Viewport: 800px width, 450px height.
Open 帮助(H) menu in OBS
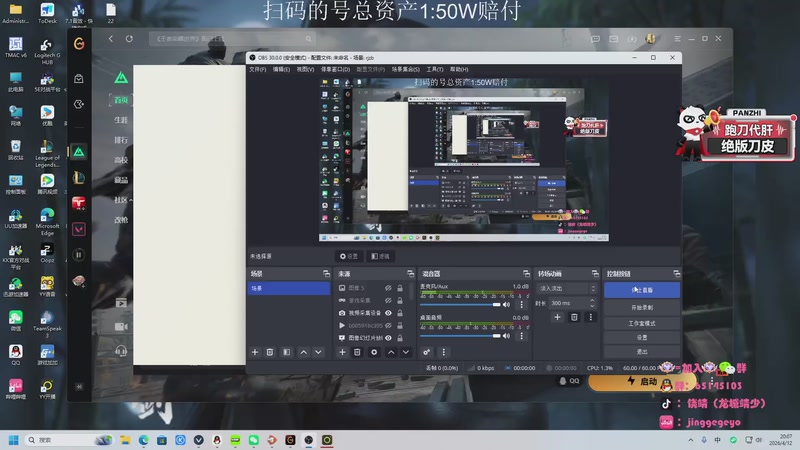pyautogui.click(x=459, y=69)
